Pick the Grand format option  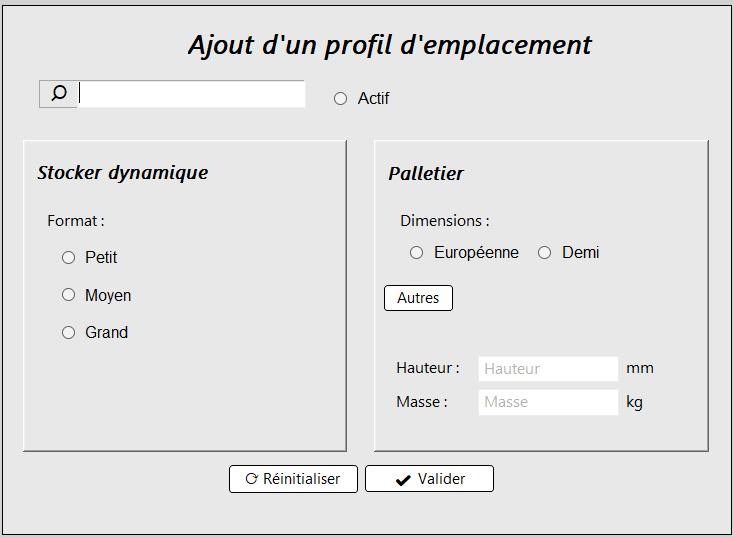[69, 333]
